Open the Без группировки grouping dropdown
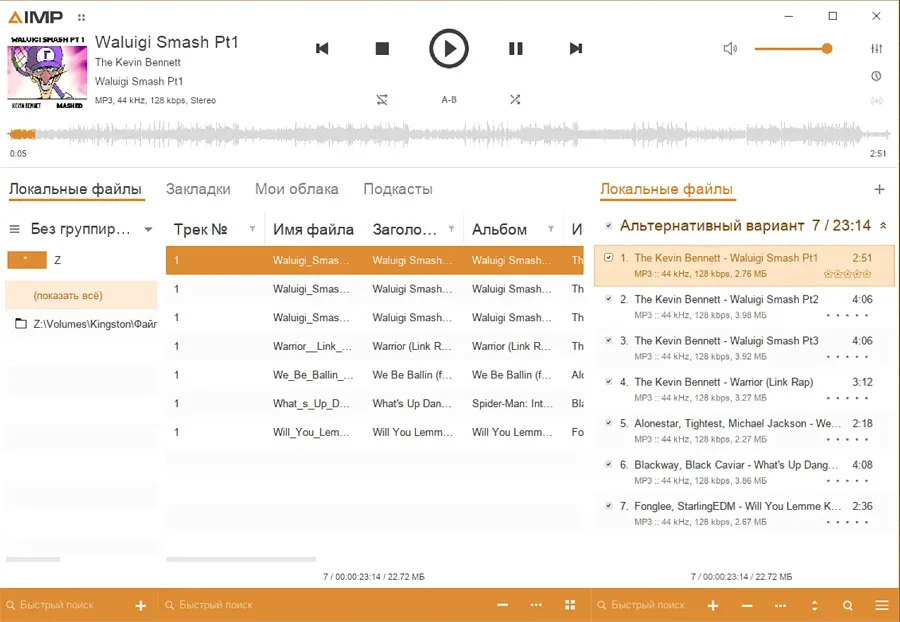 pyautogui.click(x=148, y=230)
